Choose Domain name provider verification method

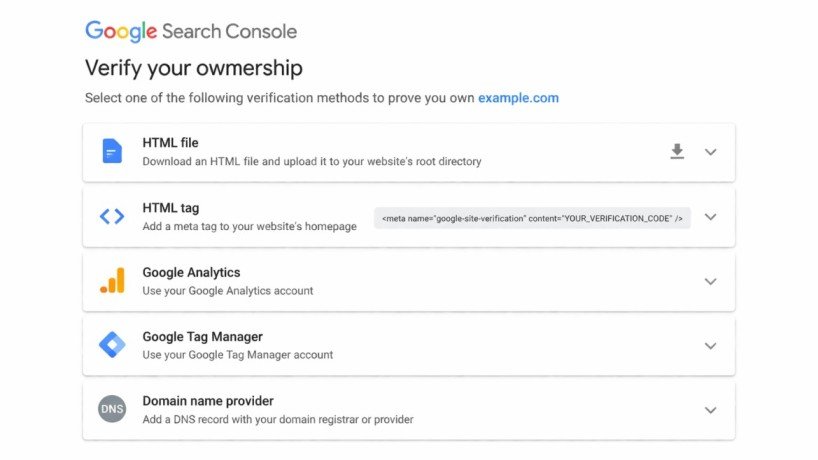click(207, 401)
